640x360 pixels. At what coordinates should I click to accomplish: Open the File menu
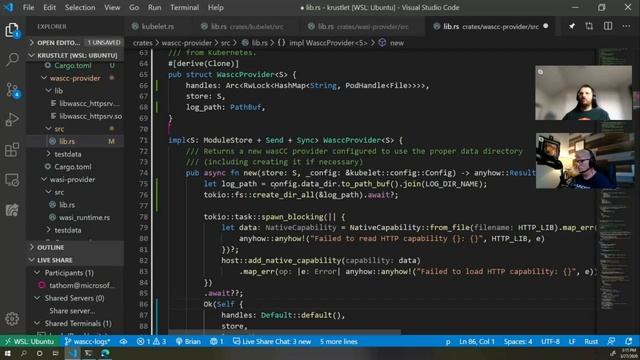[x=29, y=7]
